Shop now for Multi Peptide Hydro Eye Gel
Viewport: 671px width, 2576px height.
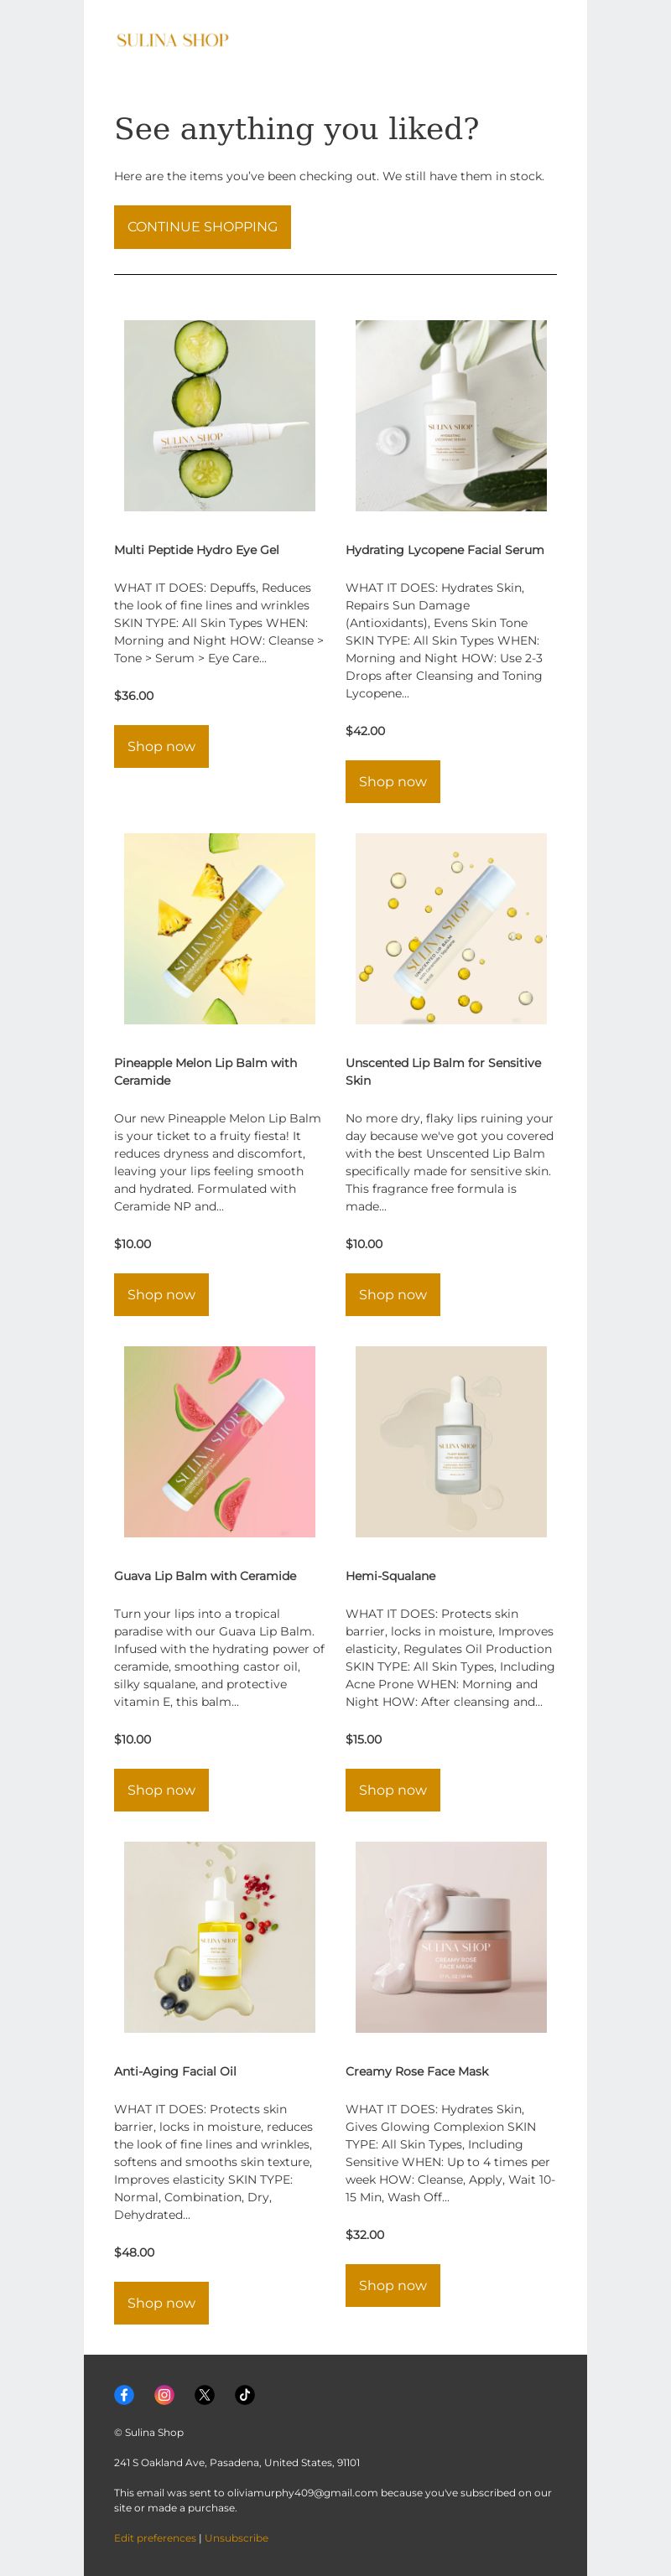[x=161, y=746]
